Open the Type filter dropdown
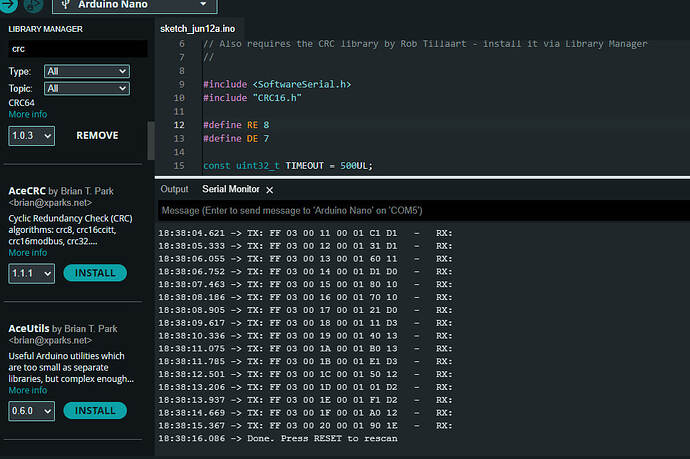The image size is (690, 459). [x=87, y=71]
